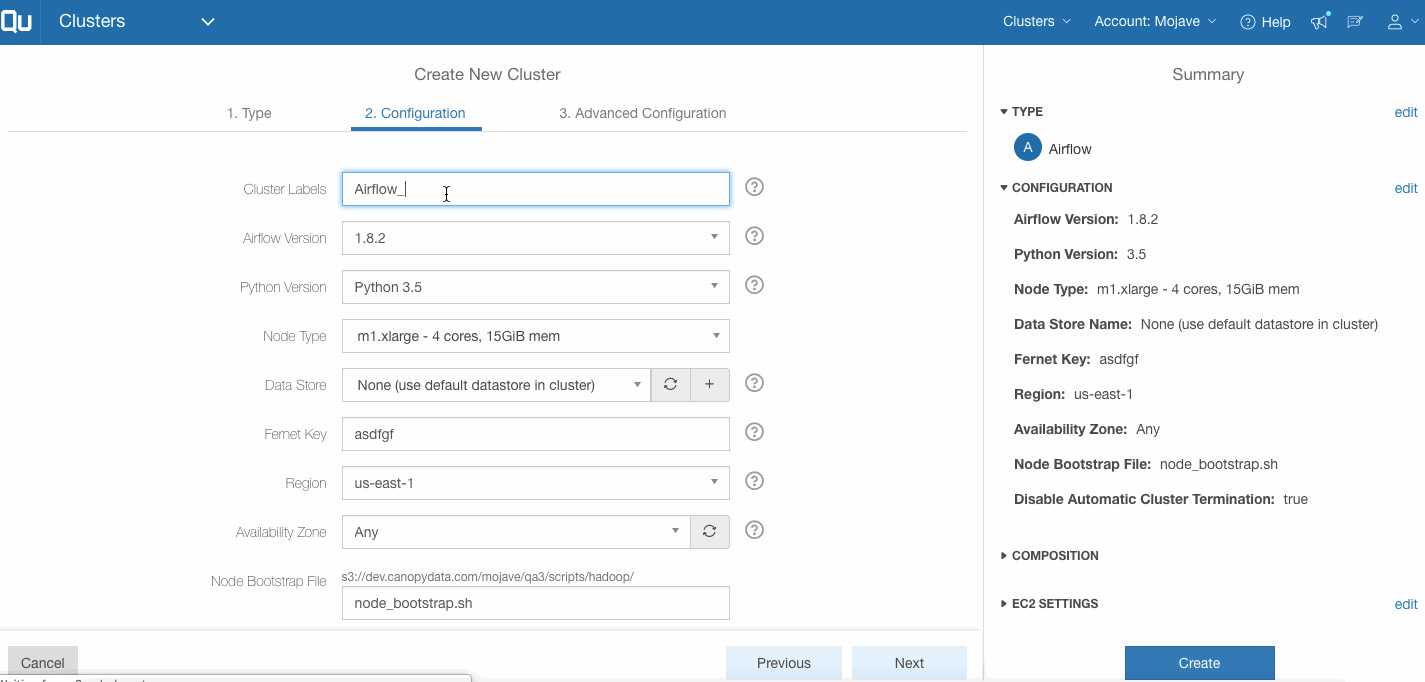Select the 2. Configuration tab
The height and width of the screenshot is (682, 1425).
tap(415, 113)
